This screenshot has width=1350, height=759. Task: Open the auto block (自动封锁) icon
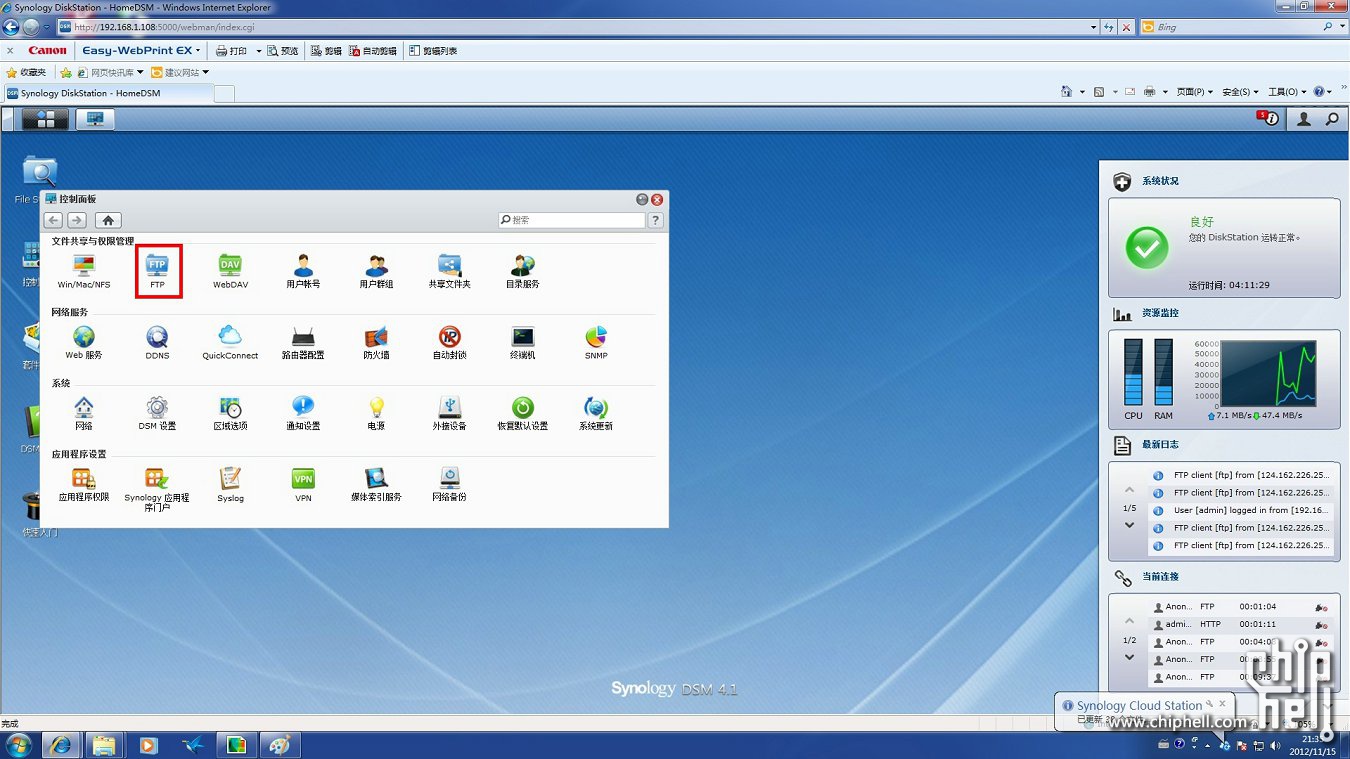(449, 342)
